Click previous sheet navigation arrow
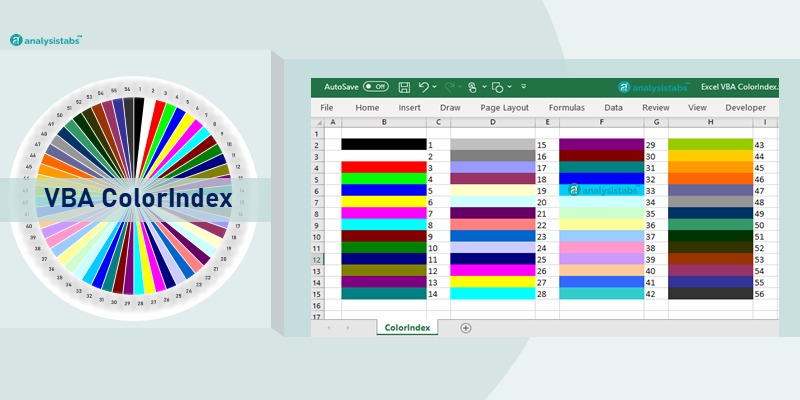The image size is (800, 400). click(329, 328)
